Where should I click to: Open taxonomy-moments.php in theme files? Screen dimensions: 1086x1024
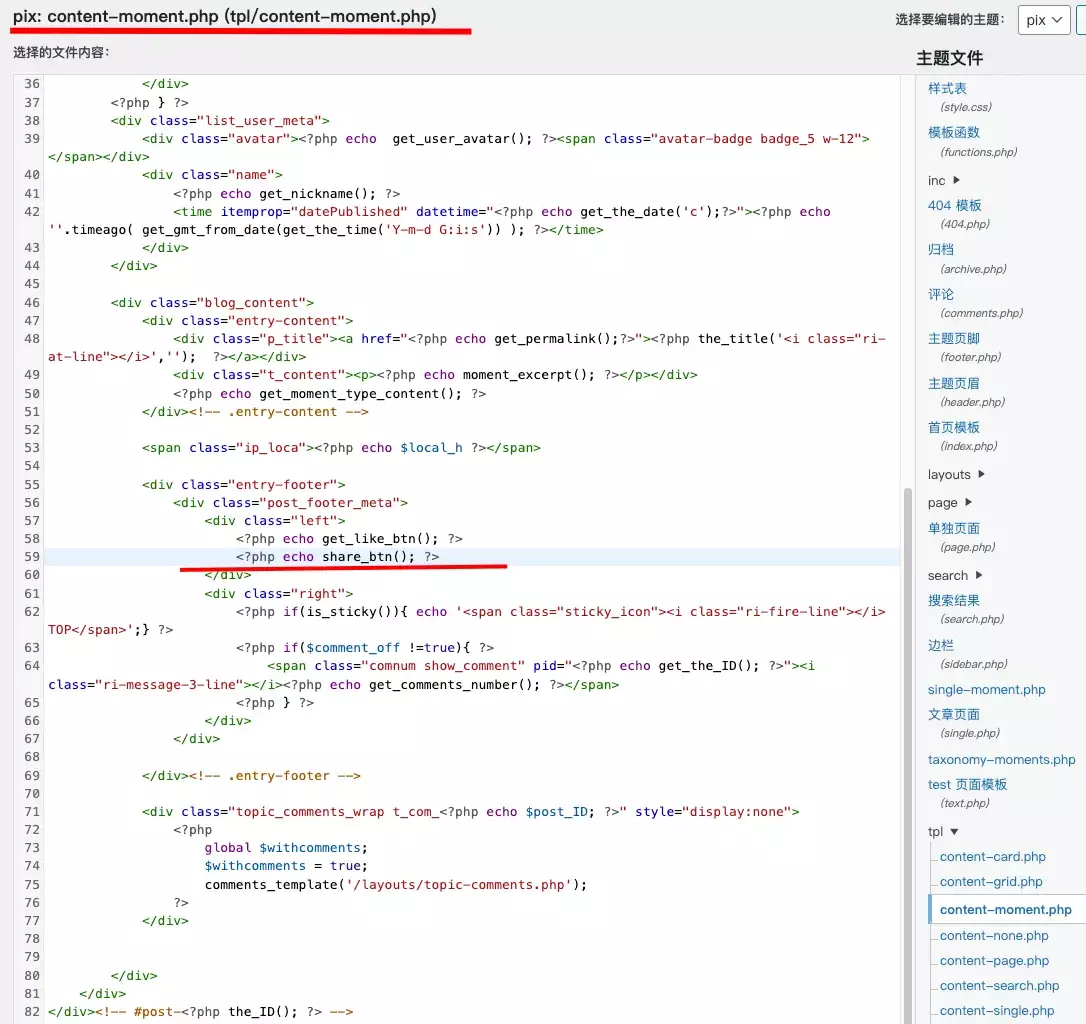pos(1002,759)
